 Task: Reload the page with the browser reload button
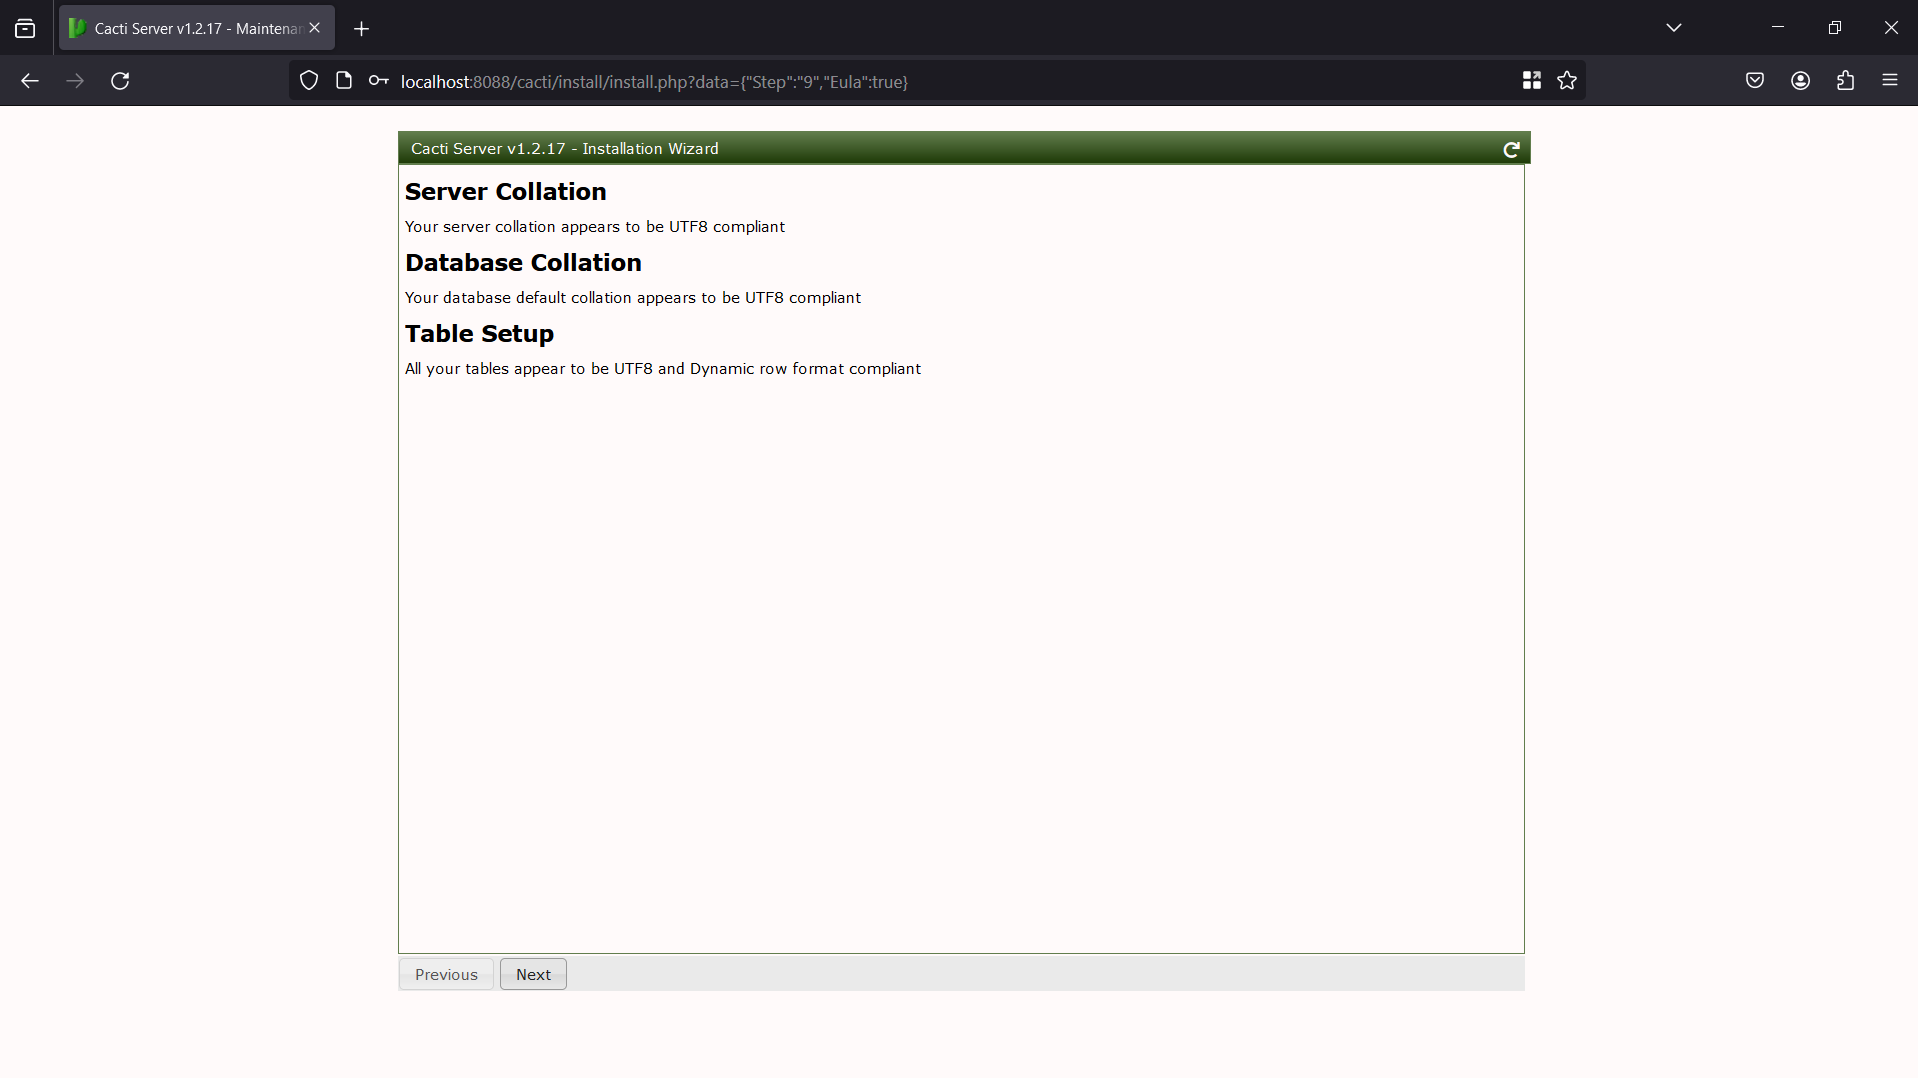coord(120,81)
